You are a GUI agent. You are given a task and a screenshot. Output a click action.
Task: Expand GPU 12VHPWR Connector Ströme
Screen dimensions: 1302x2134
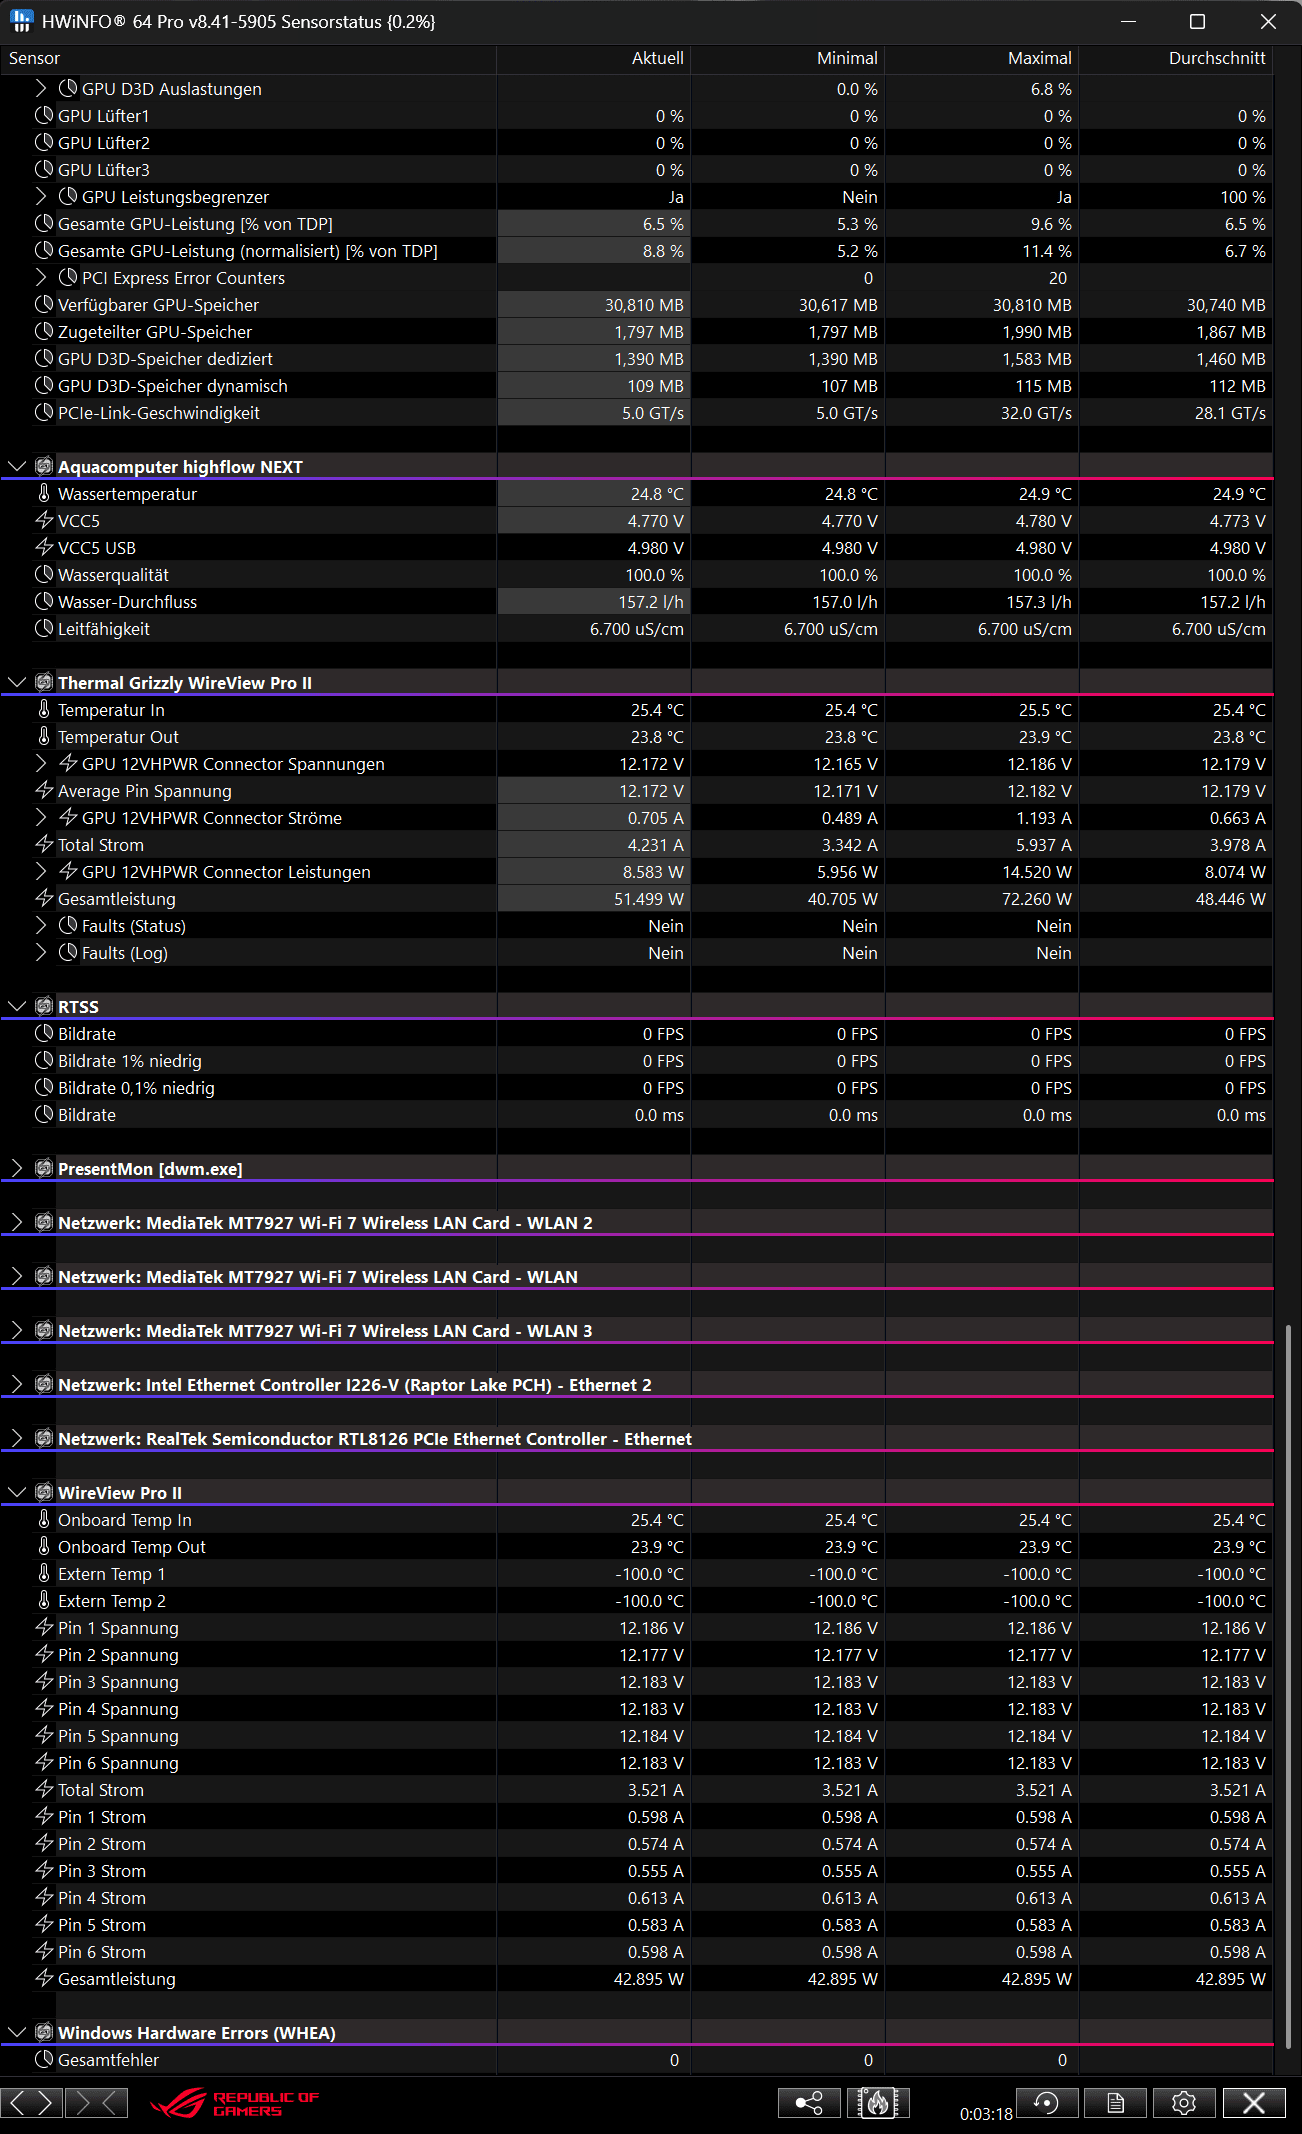coord(41,817)
